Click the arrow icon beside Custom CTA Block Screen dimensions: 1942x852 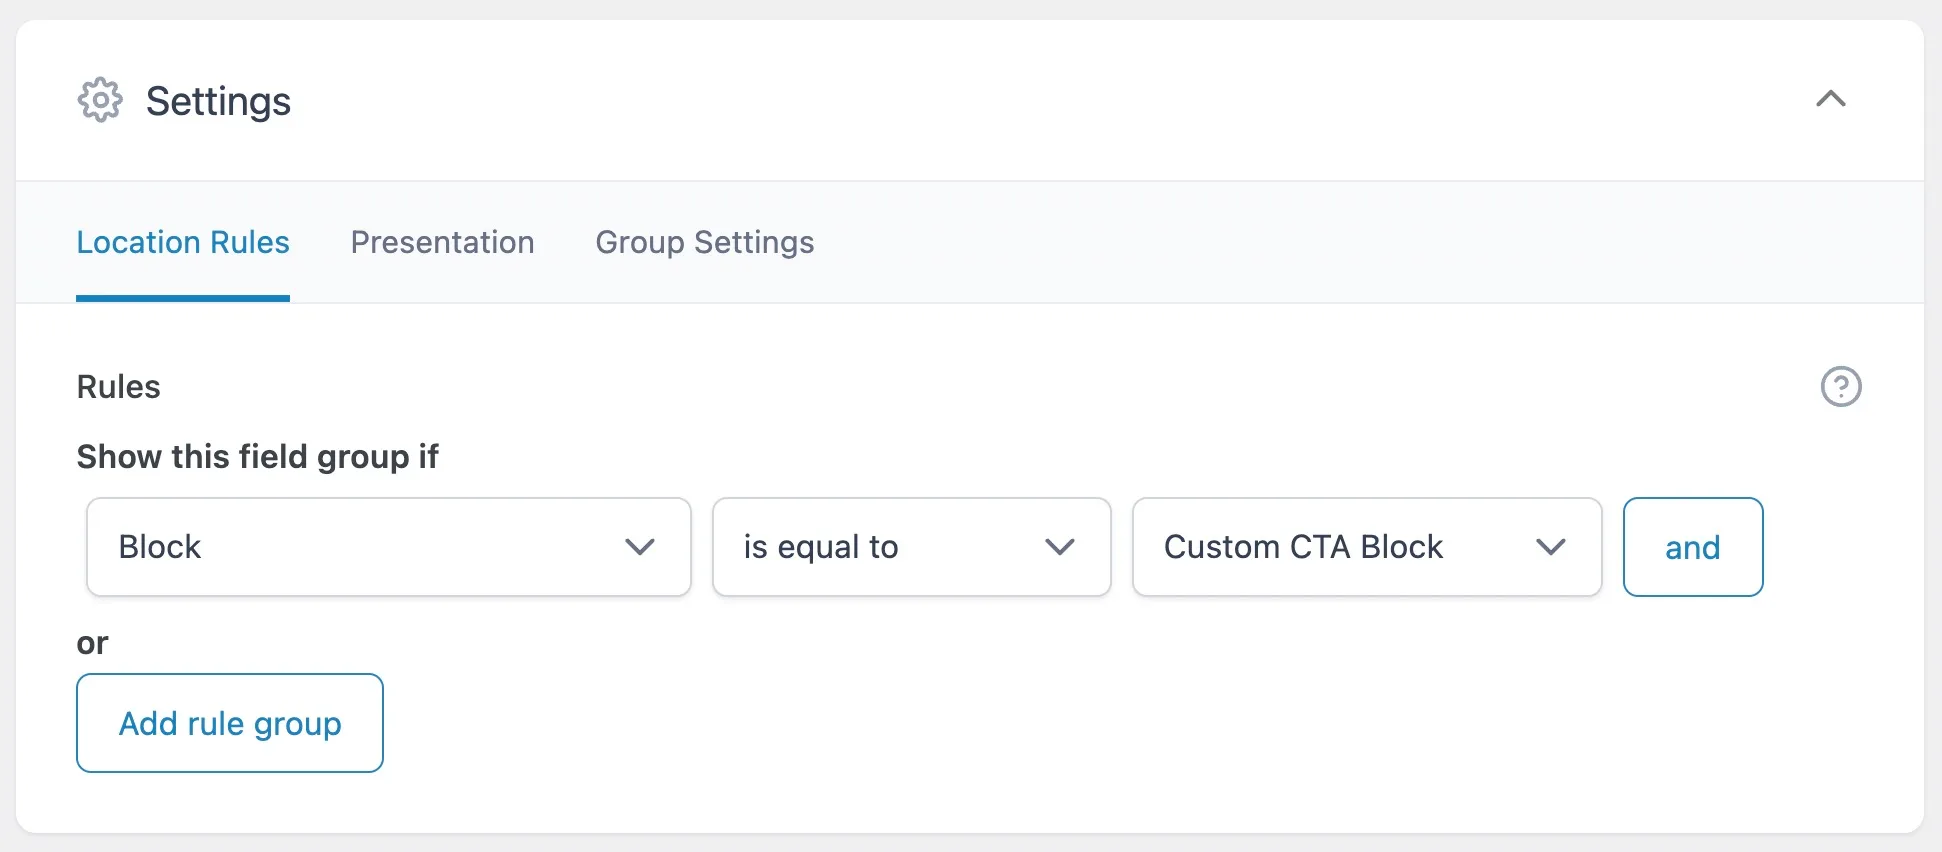(x=1551, y=547)
